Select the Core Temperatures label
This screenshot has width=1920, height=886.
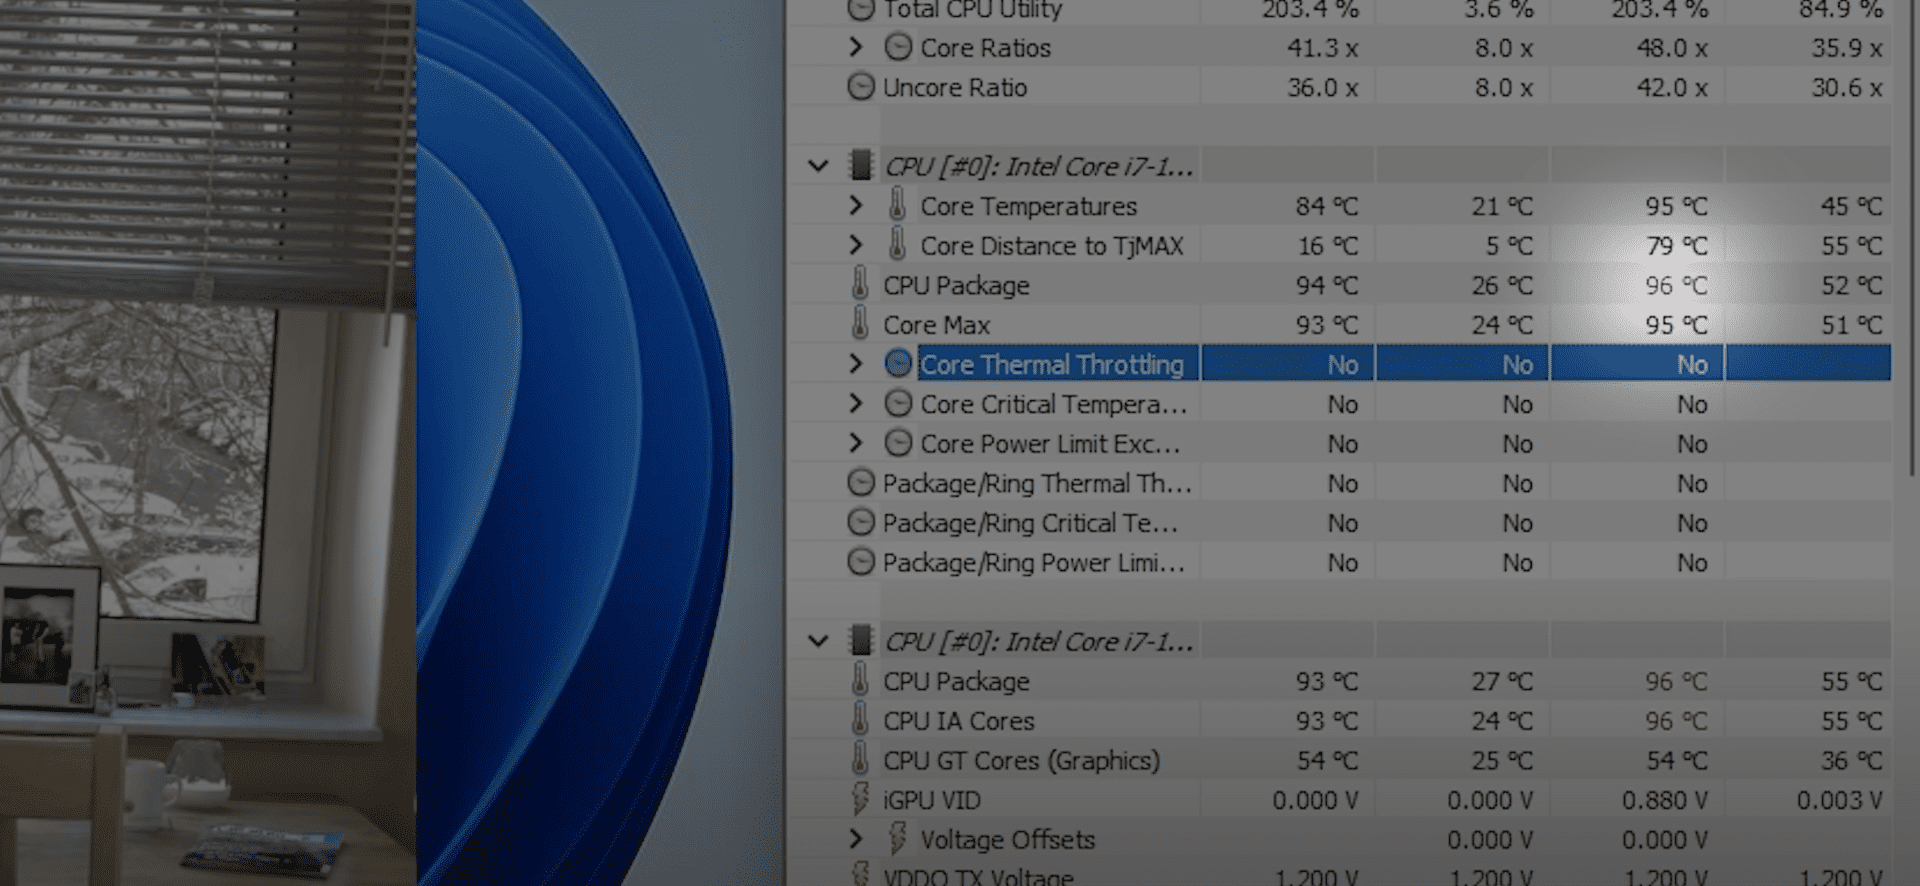pyautogui.click(x=1029, y=207)
